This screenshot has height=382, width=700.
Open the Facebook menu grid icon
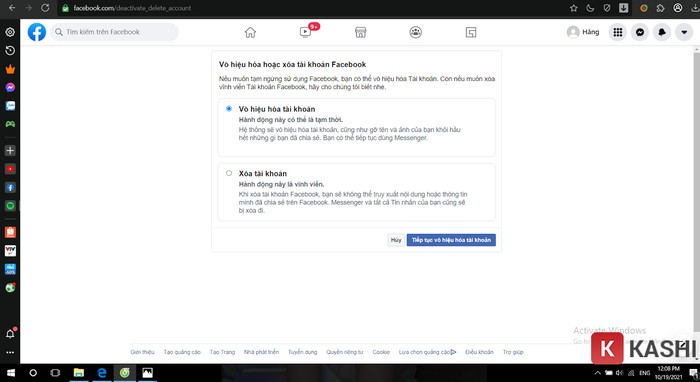coord(617,32)
